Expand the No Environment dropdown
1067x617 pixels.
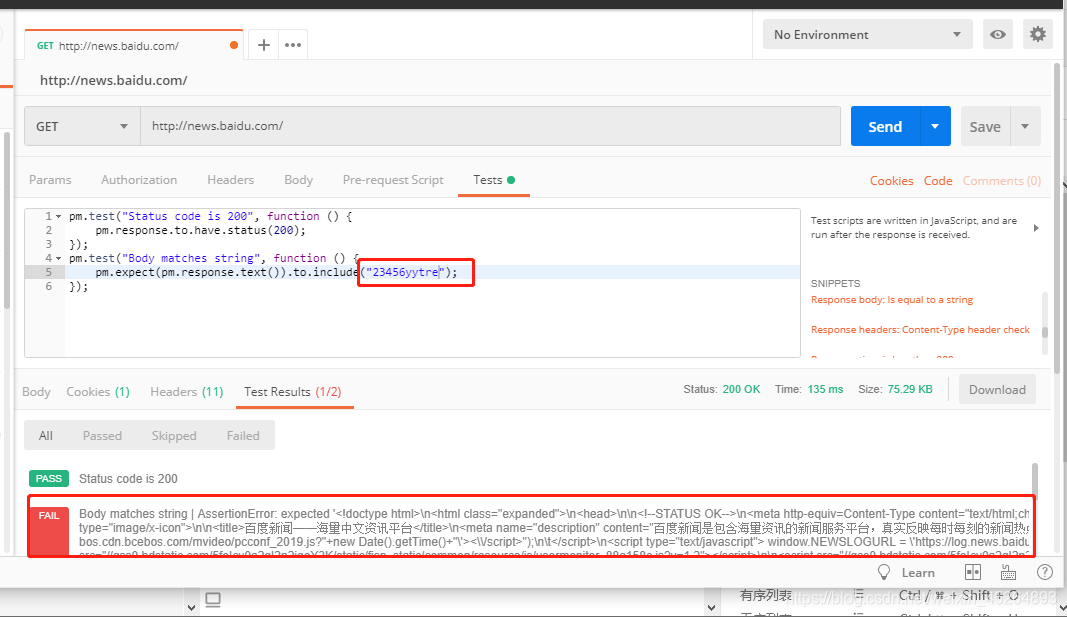click(x=867, y=34)
